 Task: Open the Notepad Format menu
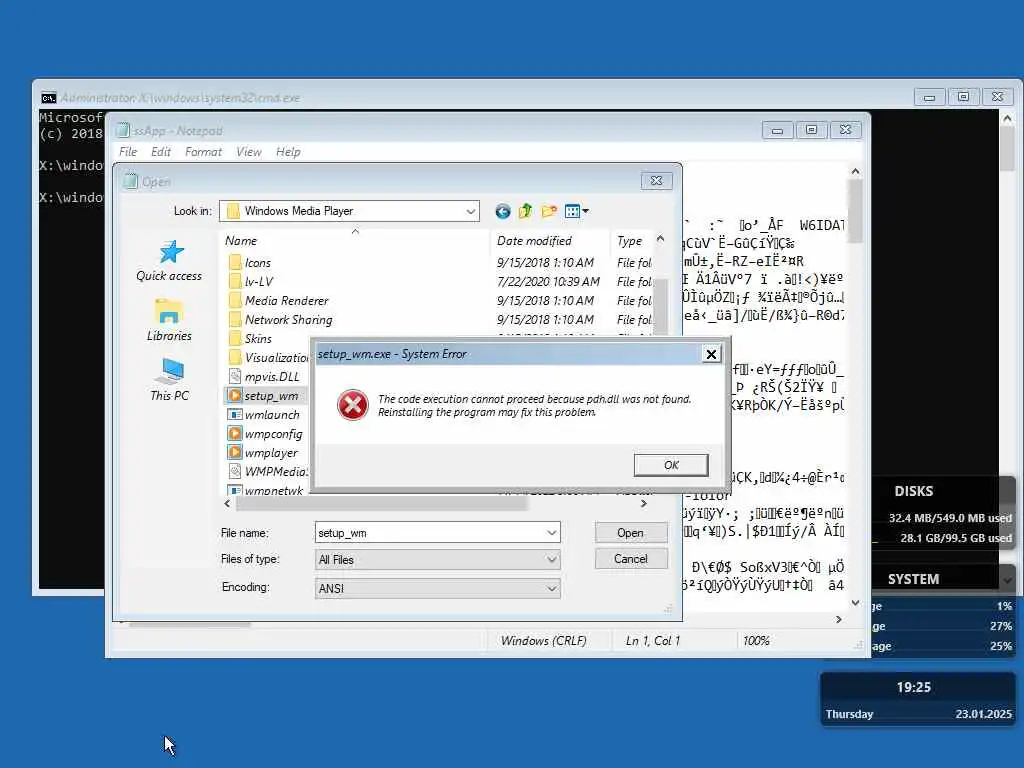[203, 152]
